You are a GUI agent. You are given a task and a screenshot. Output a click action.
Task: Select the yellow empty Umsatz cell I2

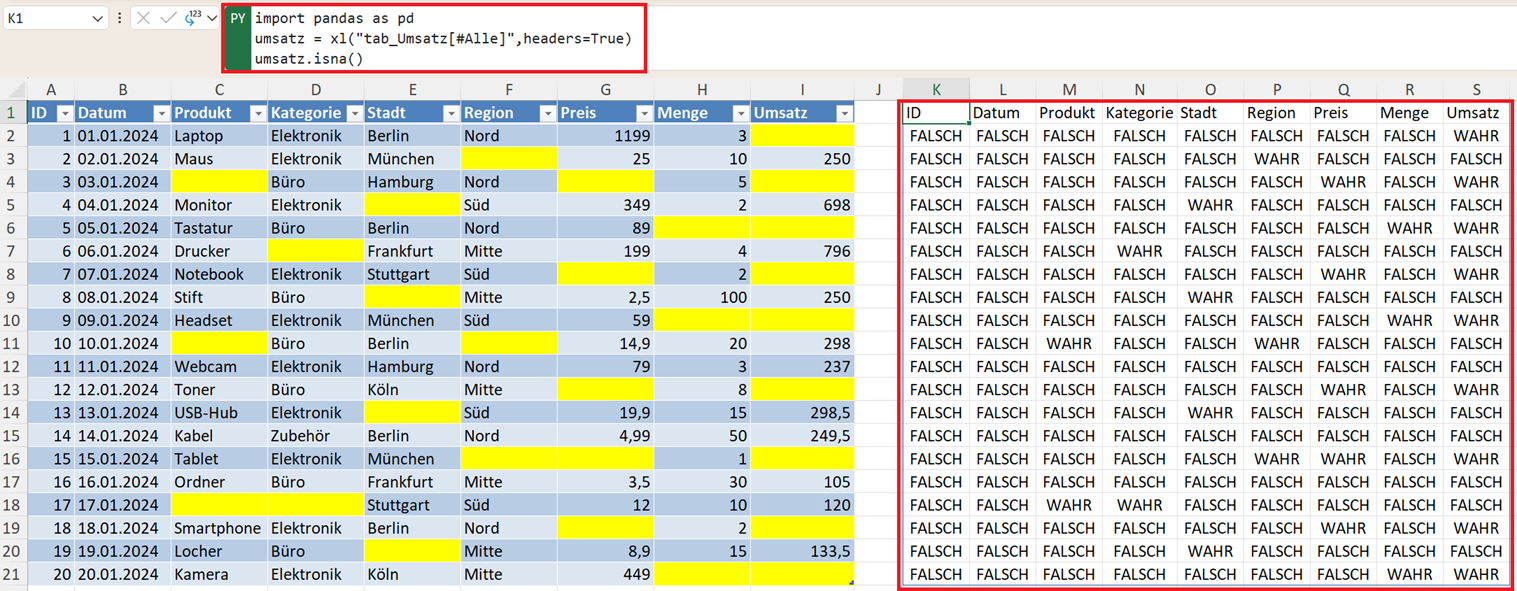tap(802, 136)
